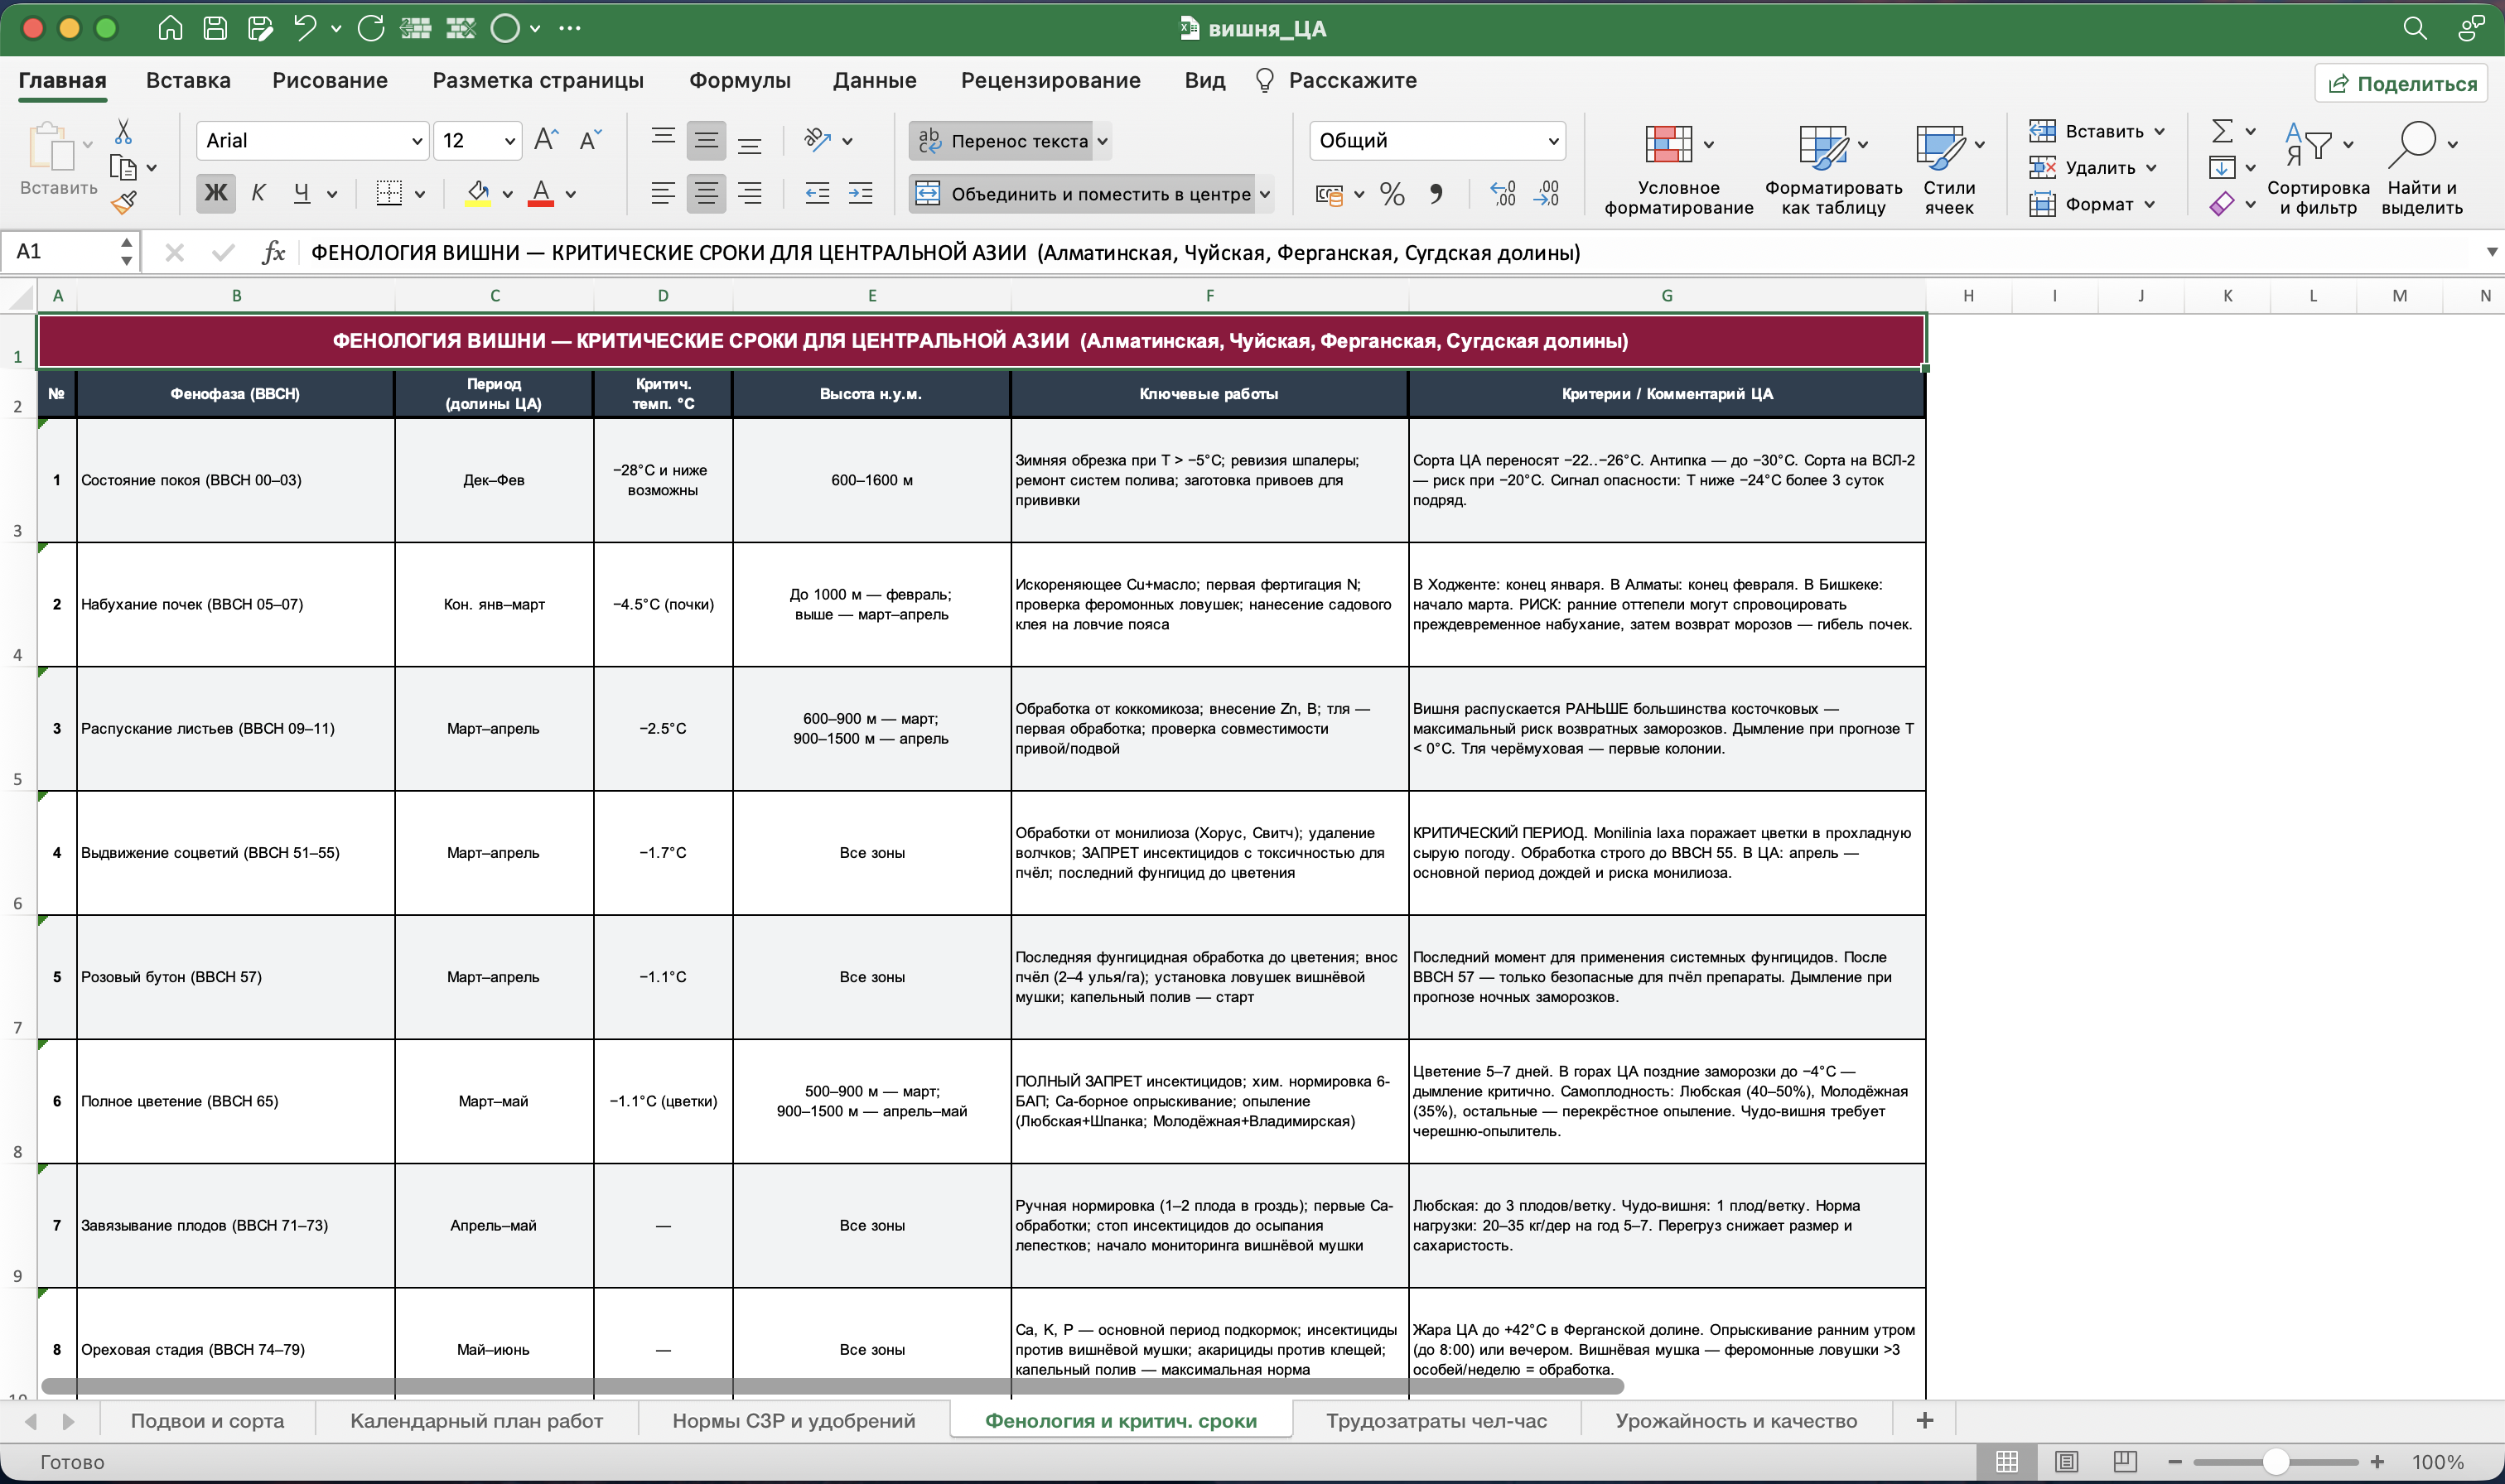Screen dimensions: 2505x1484
Task: Click the percent style icon
Action: [1392, 194]
